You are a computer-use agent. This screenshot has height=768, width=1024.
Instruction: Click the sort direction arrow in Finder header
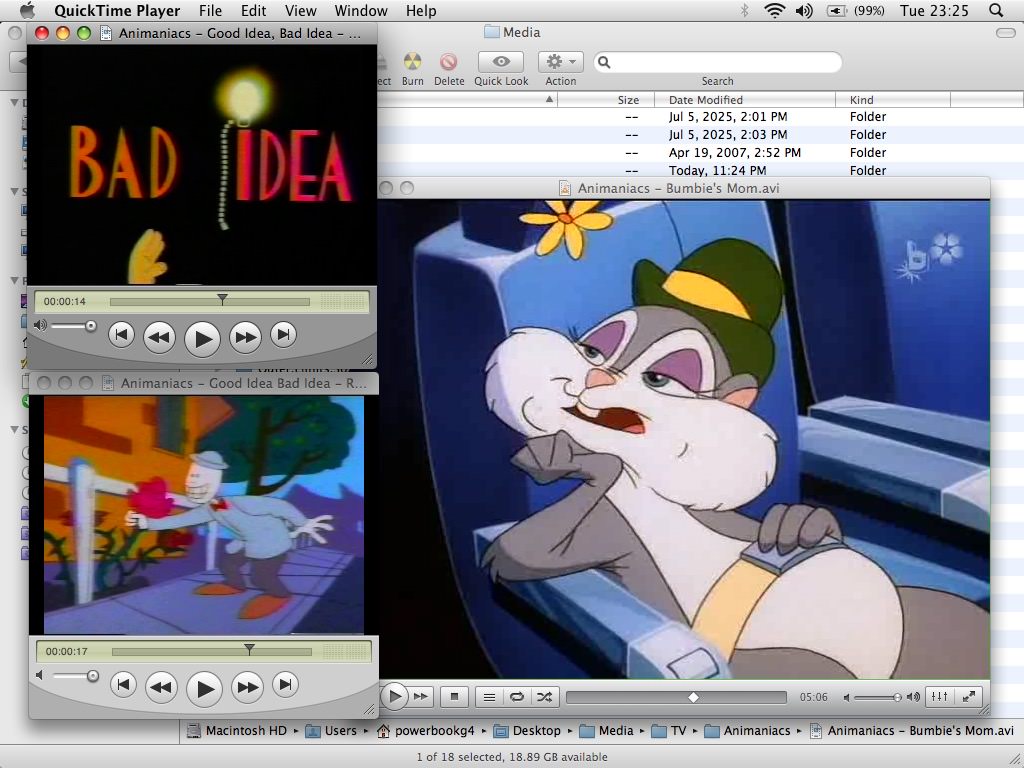[x=549, y=99]
